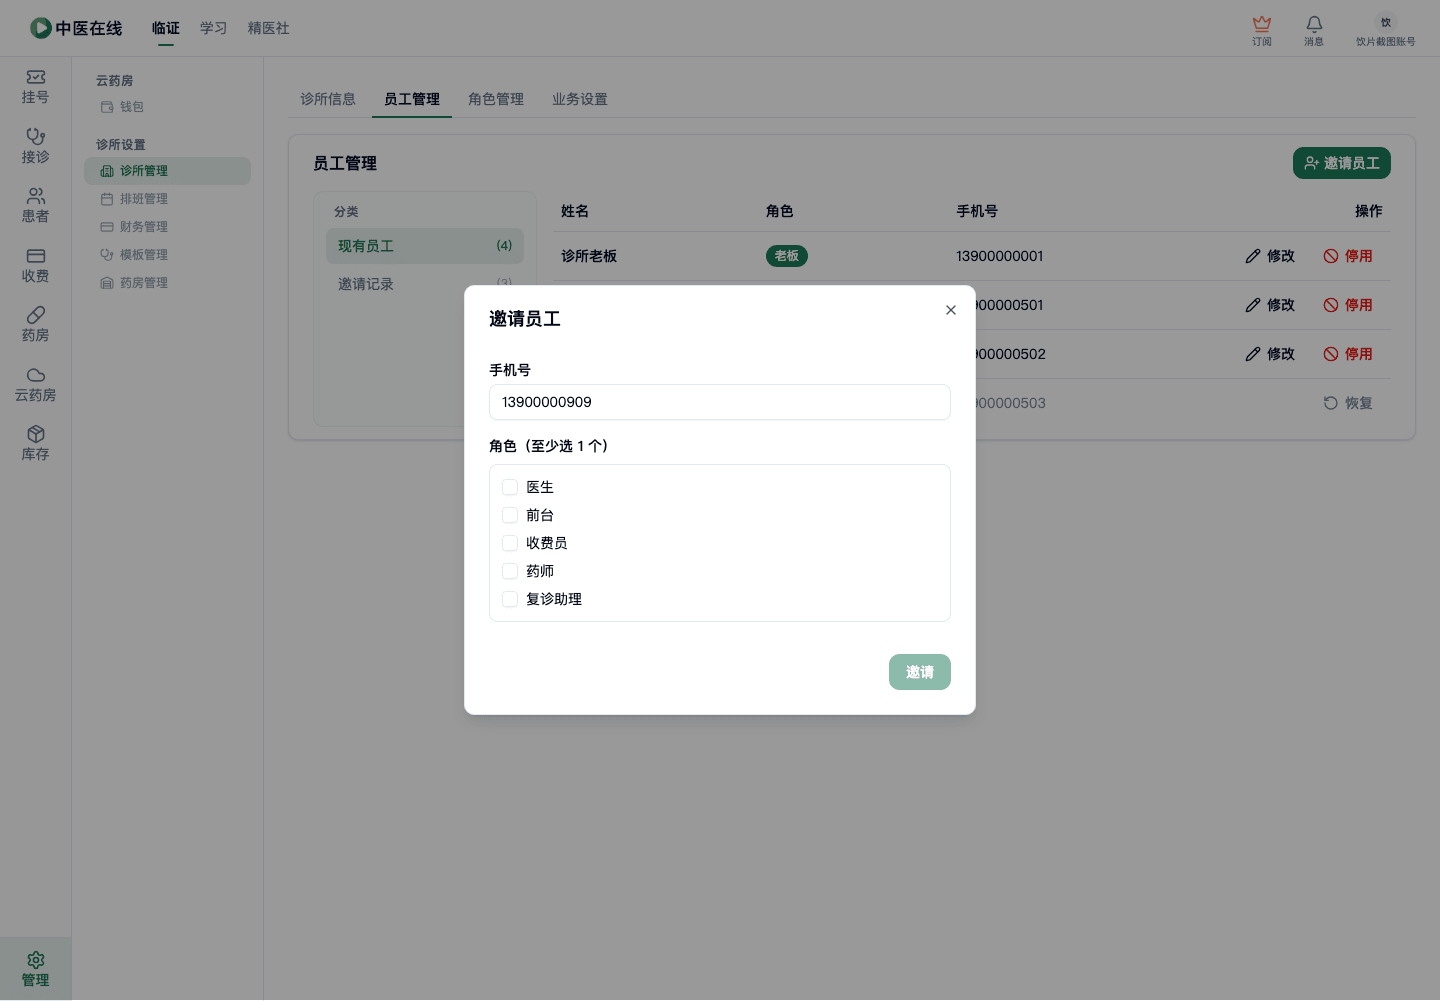Open the 业务设置 tab
Image resolution: width=1440 pixels, height=1001 pixels.
coord(580,99)
